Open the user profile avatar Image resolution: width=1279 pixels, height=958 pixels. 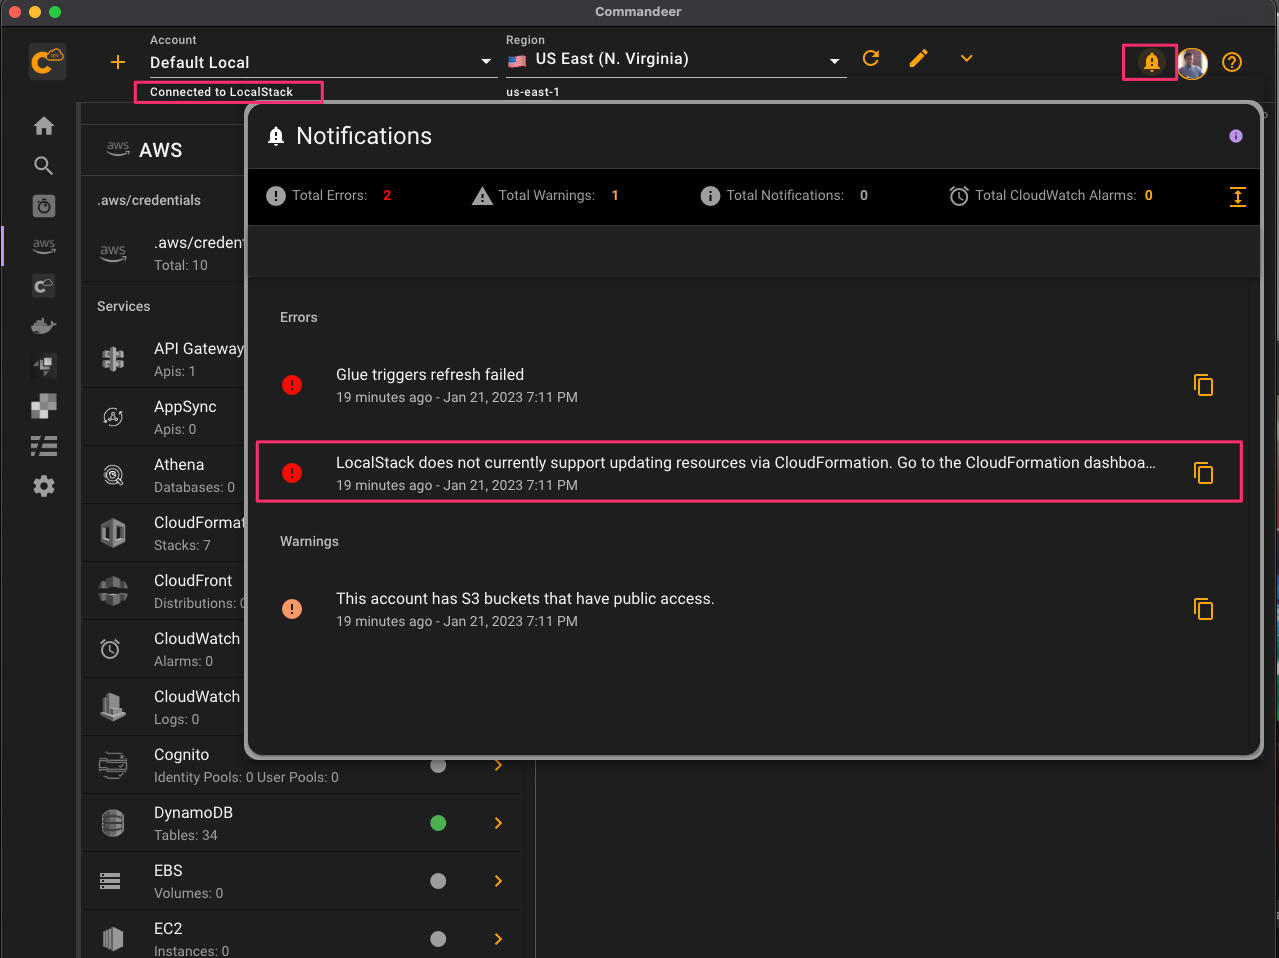[x=1192, y=63]
